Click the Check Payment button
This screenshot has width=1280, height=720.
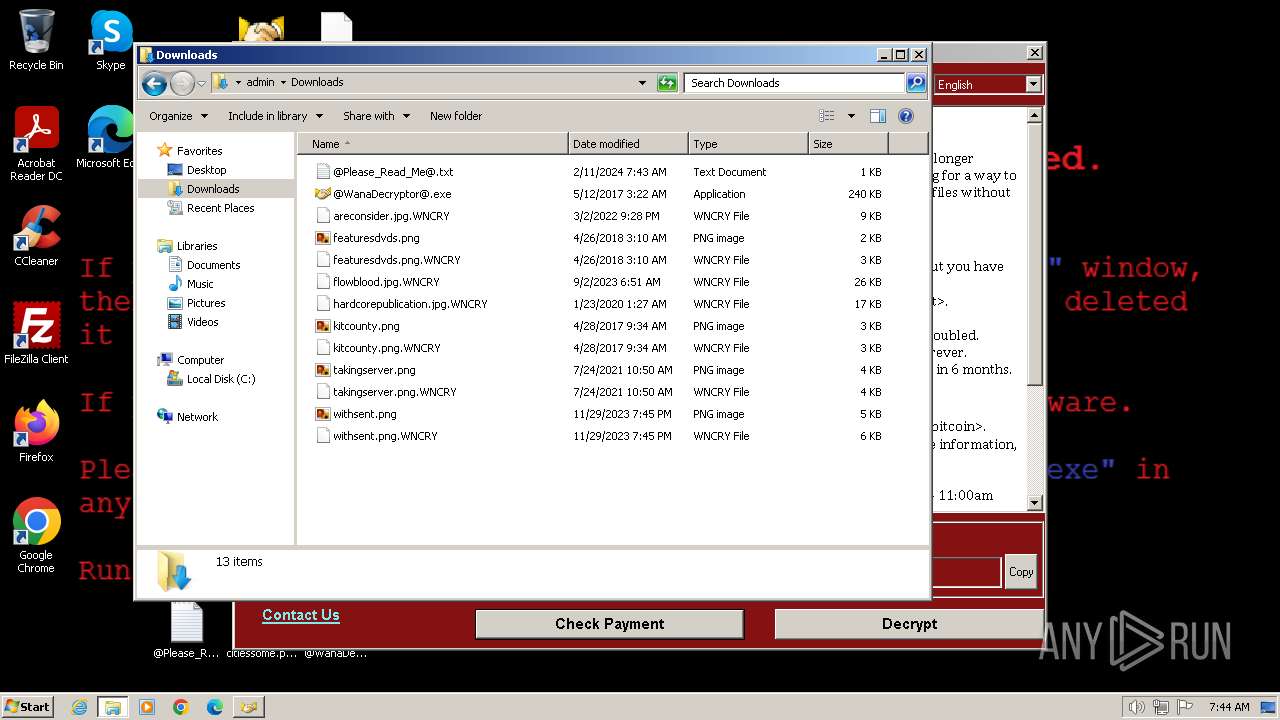coord(609,624)
